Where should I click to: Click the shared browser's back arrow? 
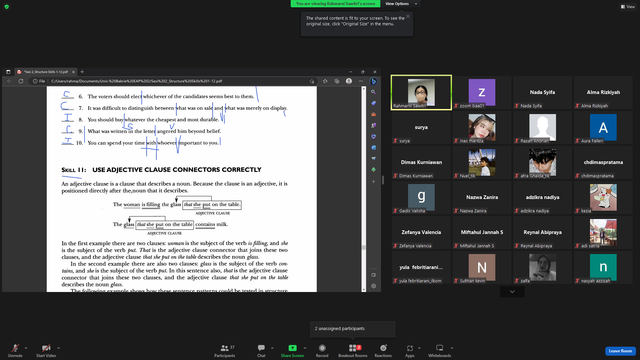[x=9, y=81]
